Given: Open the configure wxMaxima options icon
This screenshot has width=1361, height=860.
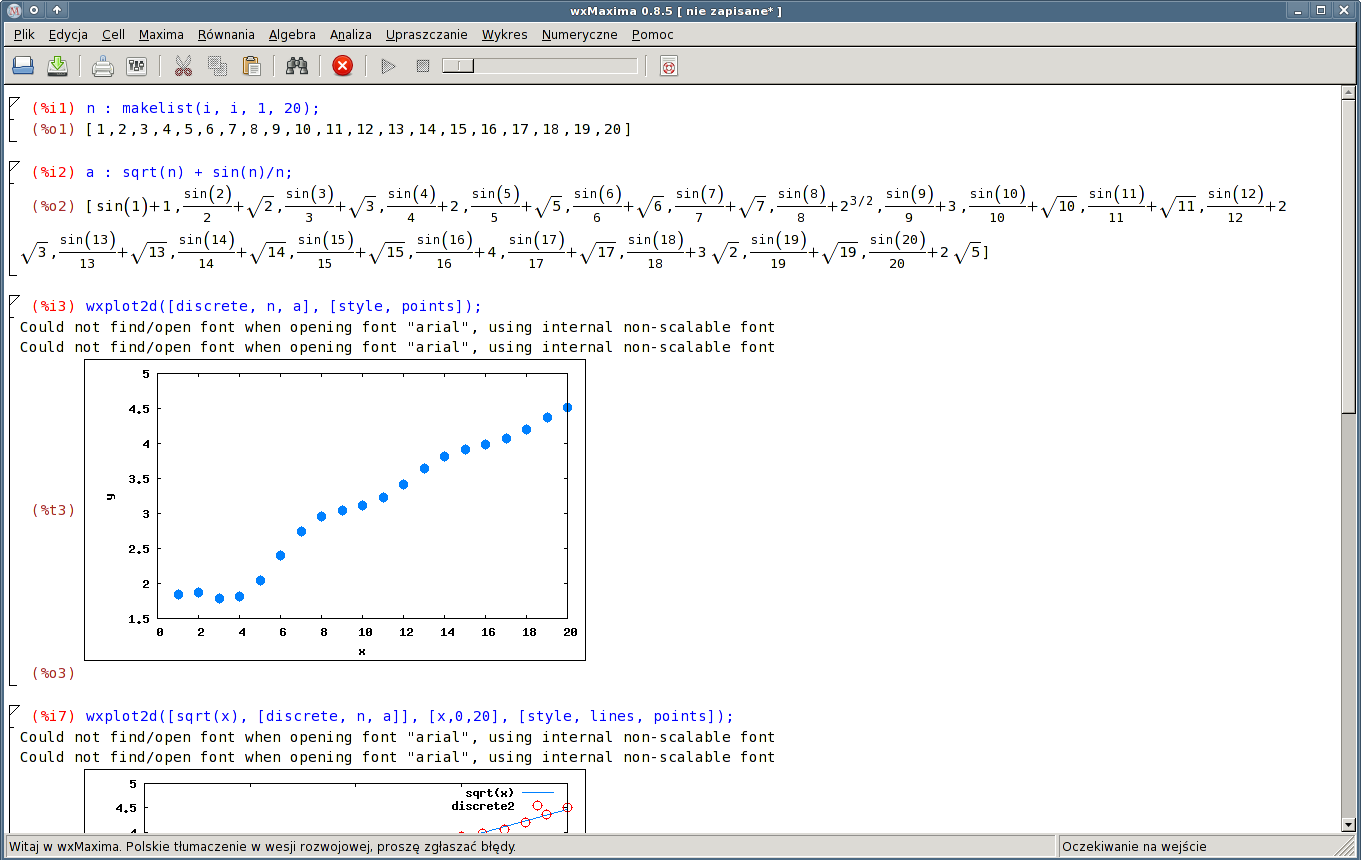Looking at the screenshot, I should click(x=136, y=66).
